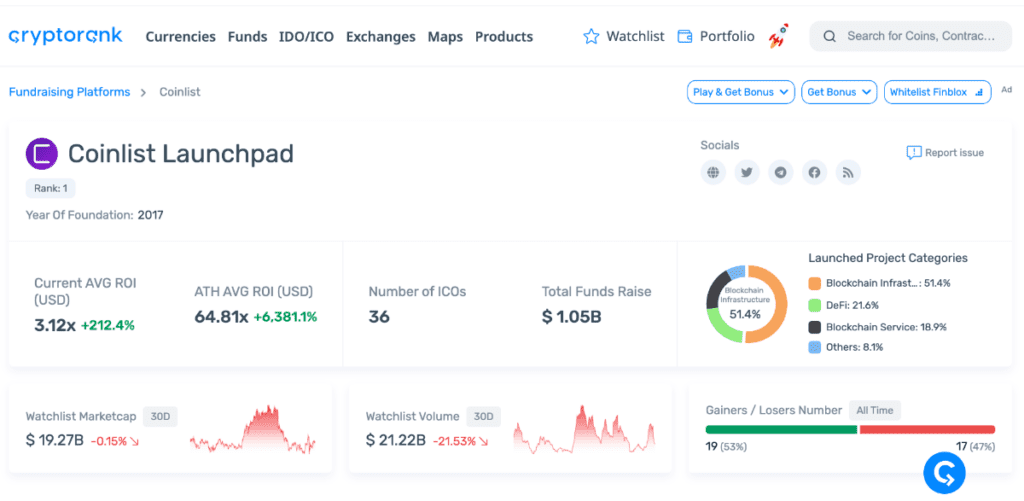Click the red losers progress bar
1024x501 pixels.
pyautogui.click(x=927, y=429)
